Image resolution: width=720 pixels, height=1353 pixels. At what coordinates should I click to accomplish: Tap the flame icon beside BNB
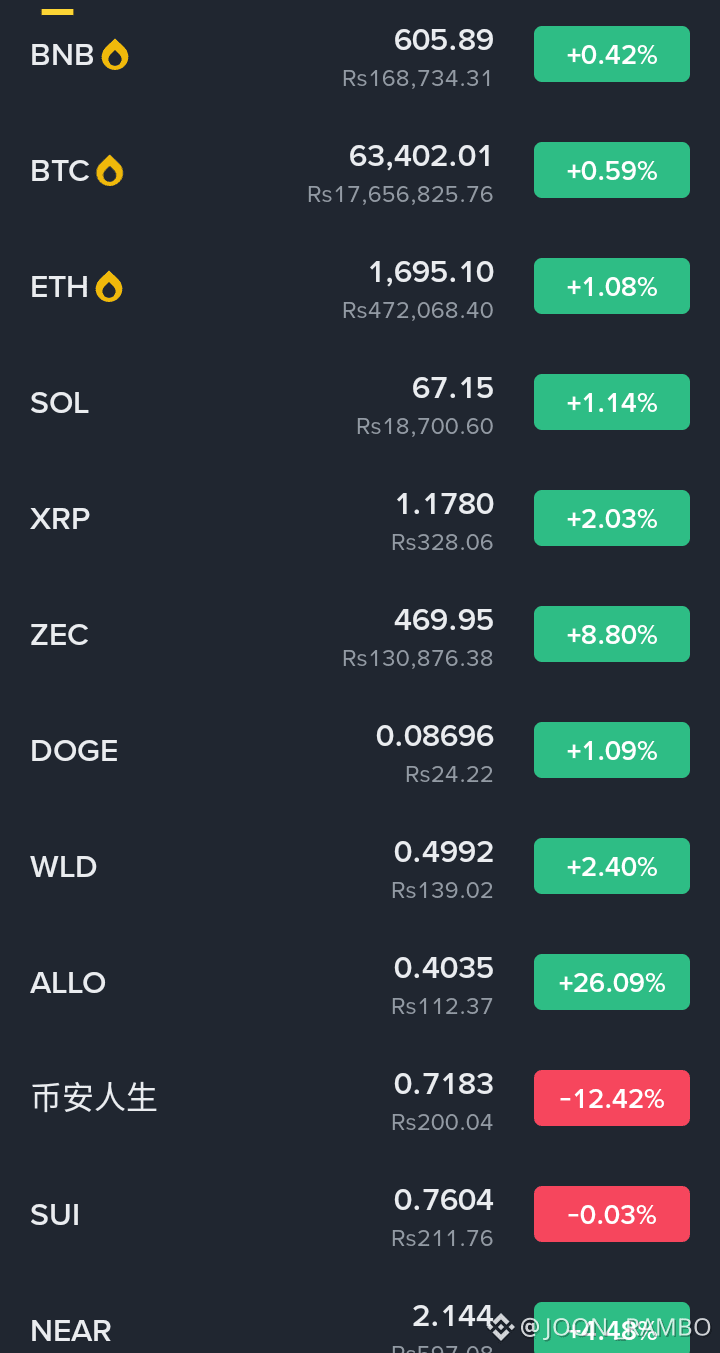pos(115,55)
